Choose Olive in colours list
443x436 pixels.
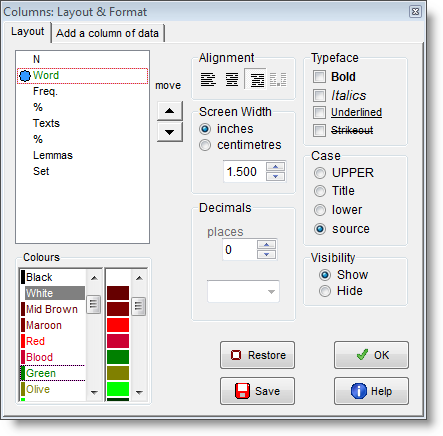(x=53, y=389)
